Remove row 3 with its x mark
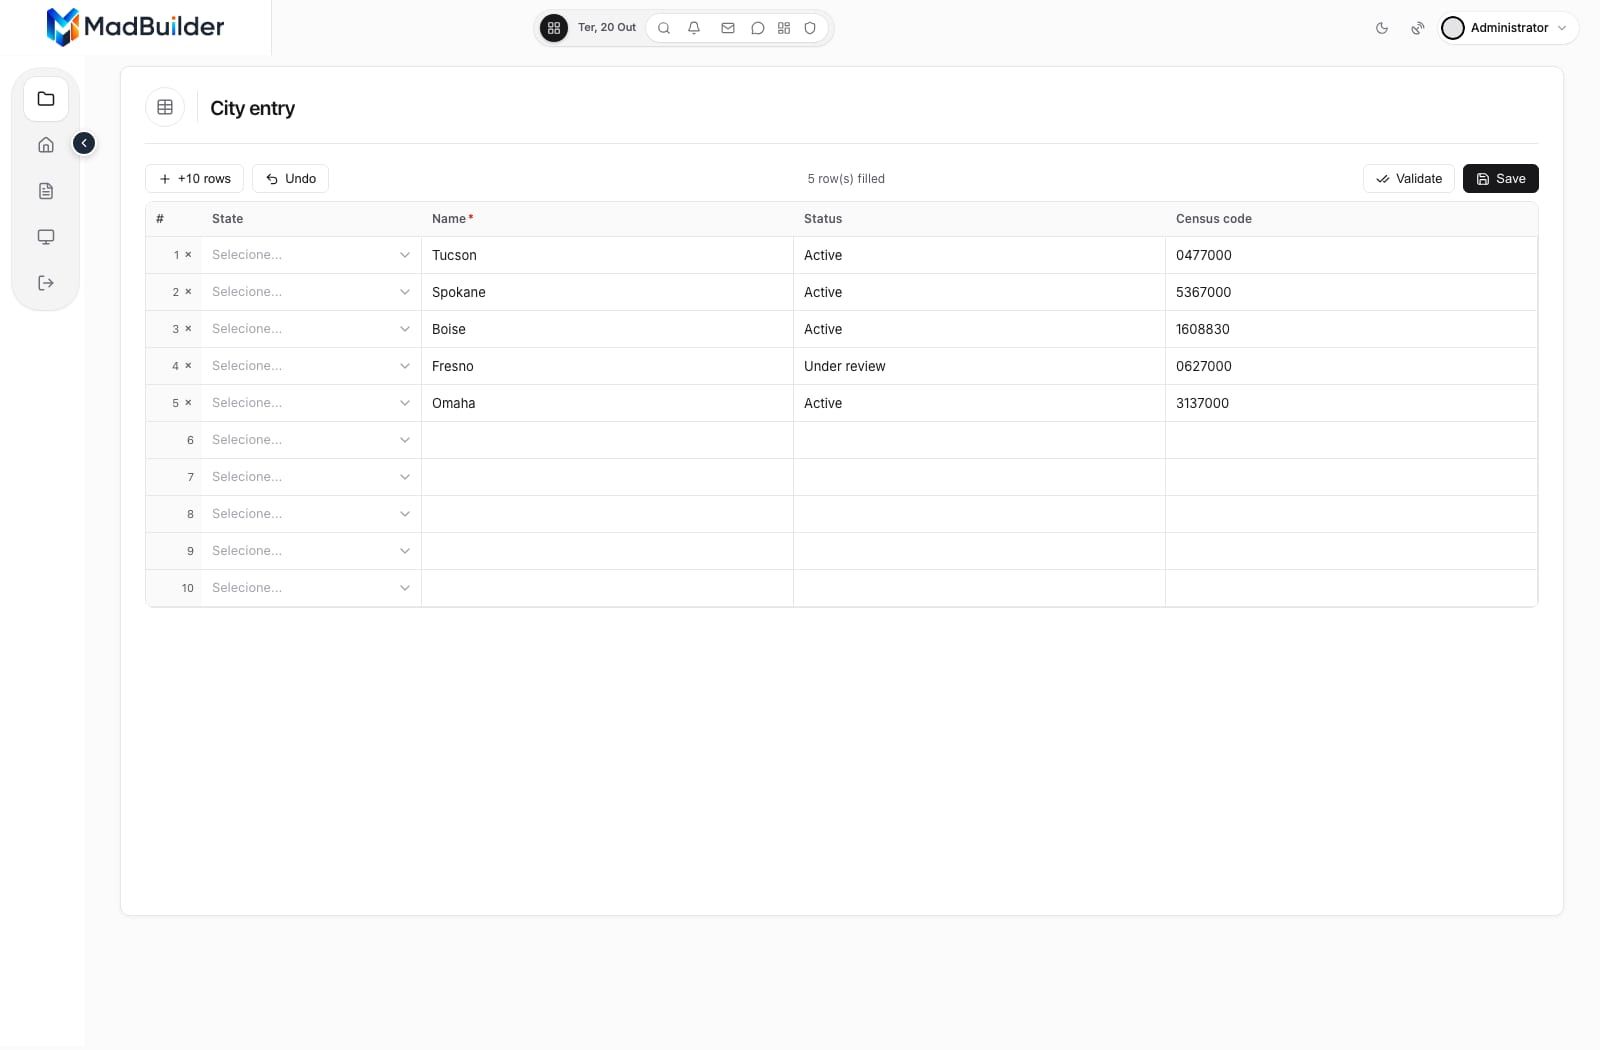The width and height of the screenshot is (1600, 1050). point(188,329)
